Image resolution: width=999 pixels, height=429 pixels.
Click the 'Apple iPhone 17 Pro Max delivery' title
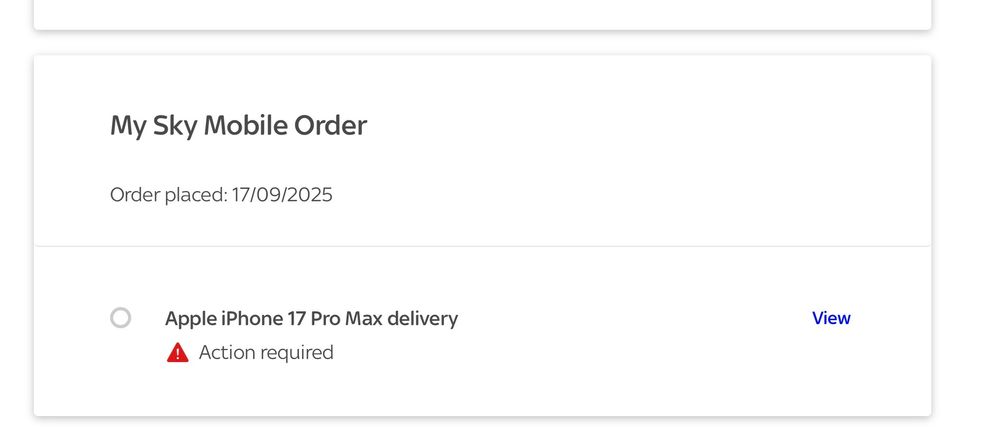pyautogui.click(x=312, y=318)
